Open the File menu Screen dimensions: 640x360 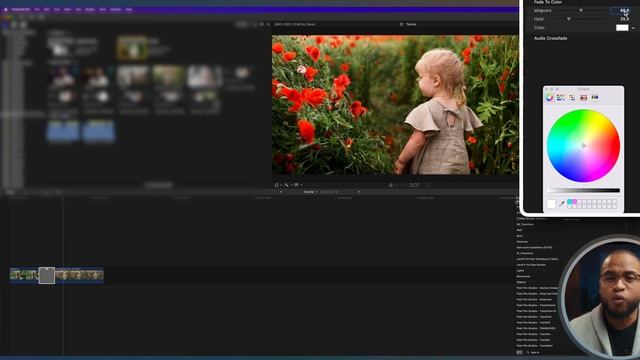(37, 9)
